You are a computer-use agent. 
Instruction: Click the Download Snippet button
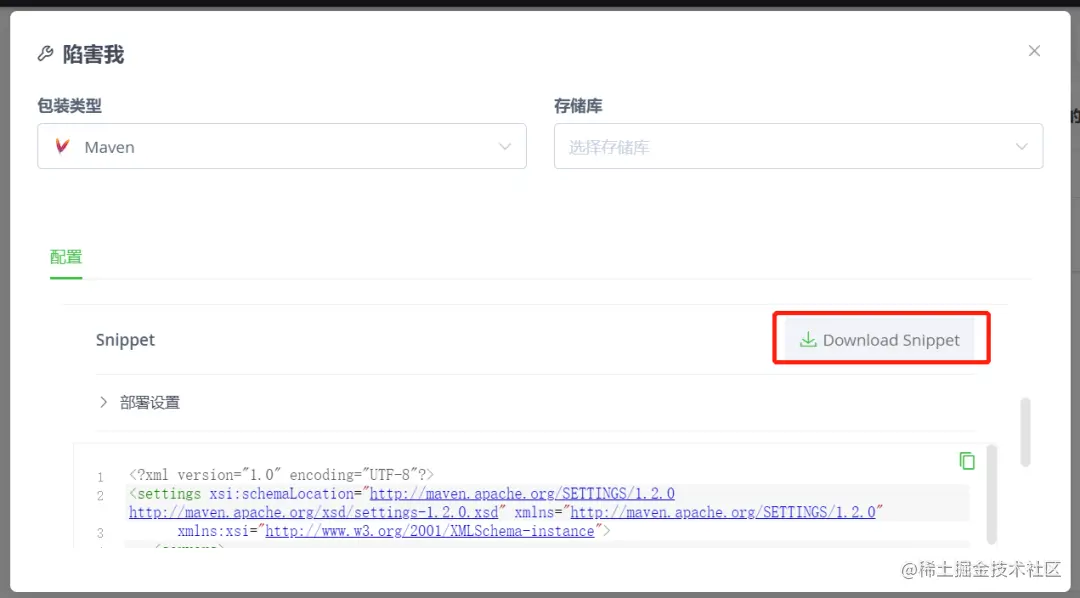coord(880,340)
